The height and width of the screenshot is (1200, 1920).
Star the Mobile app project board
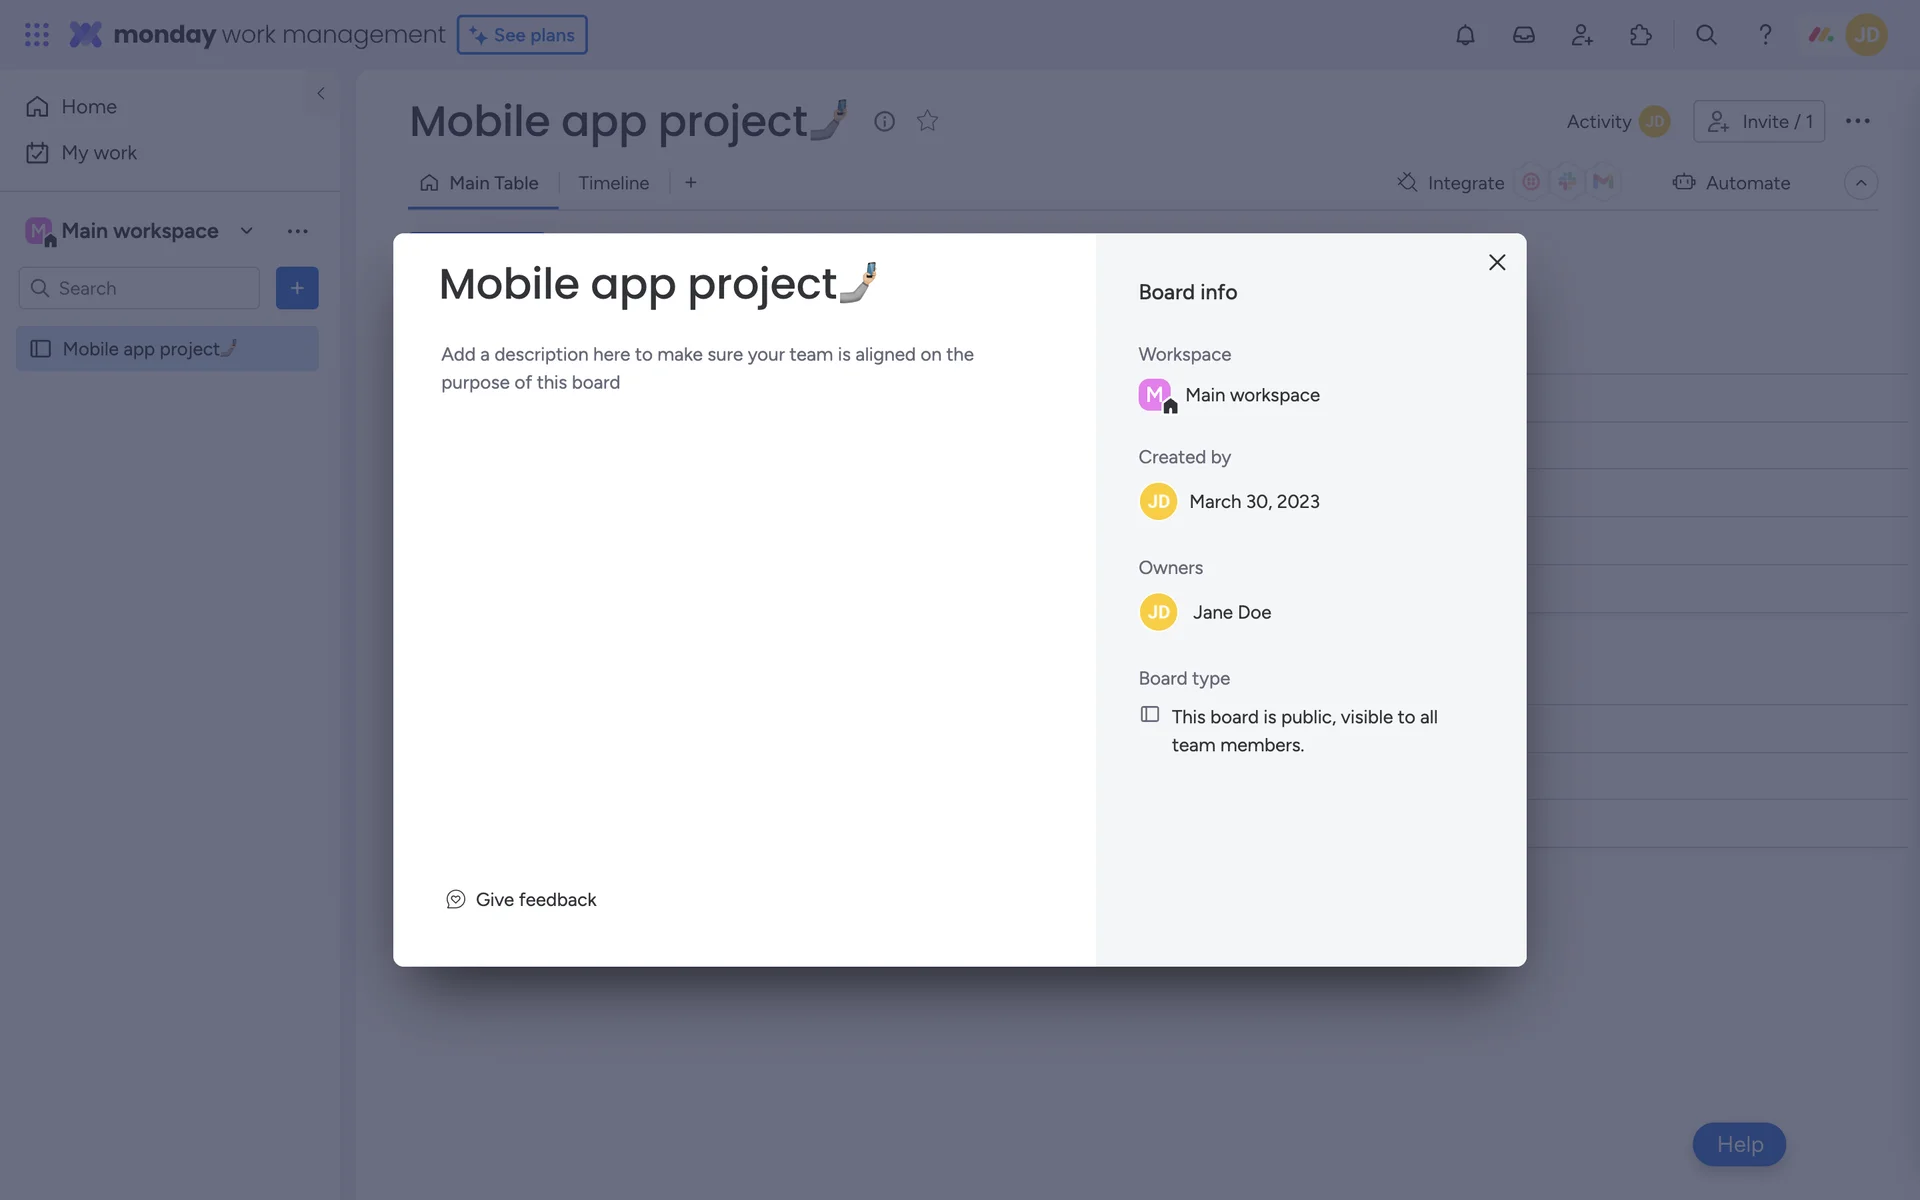click(x=927, y=121)
